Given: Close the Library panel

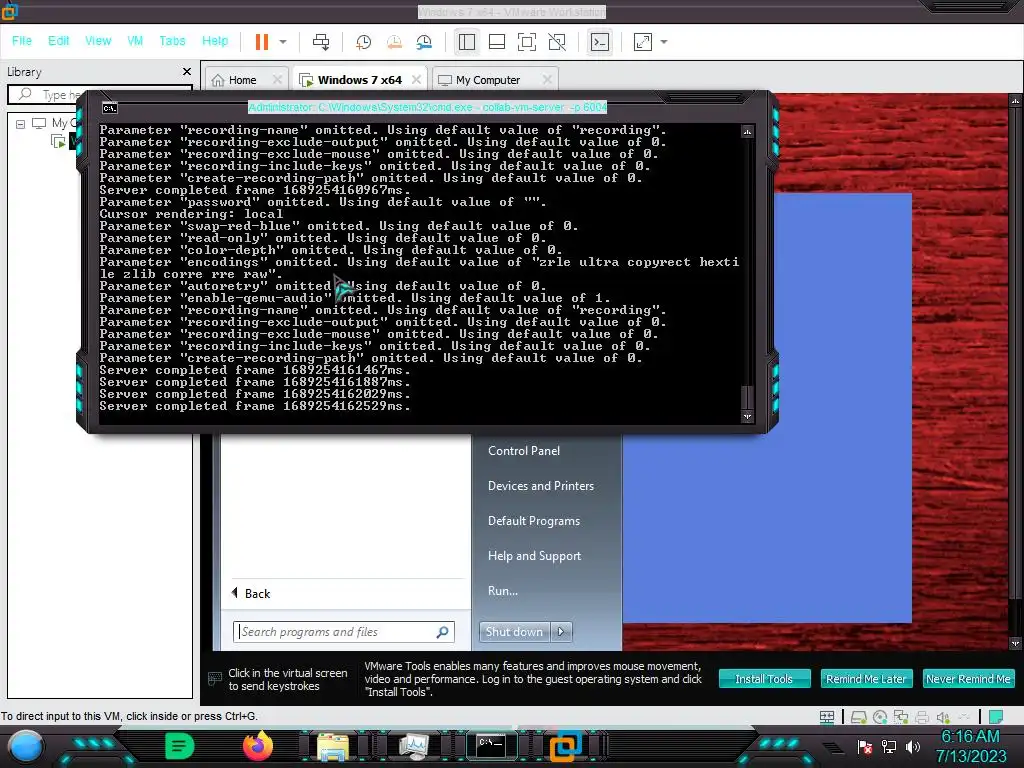Looking at the screenshot, I should coord(187,72).
